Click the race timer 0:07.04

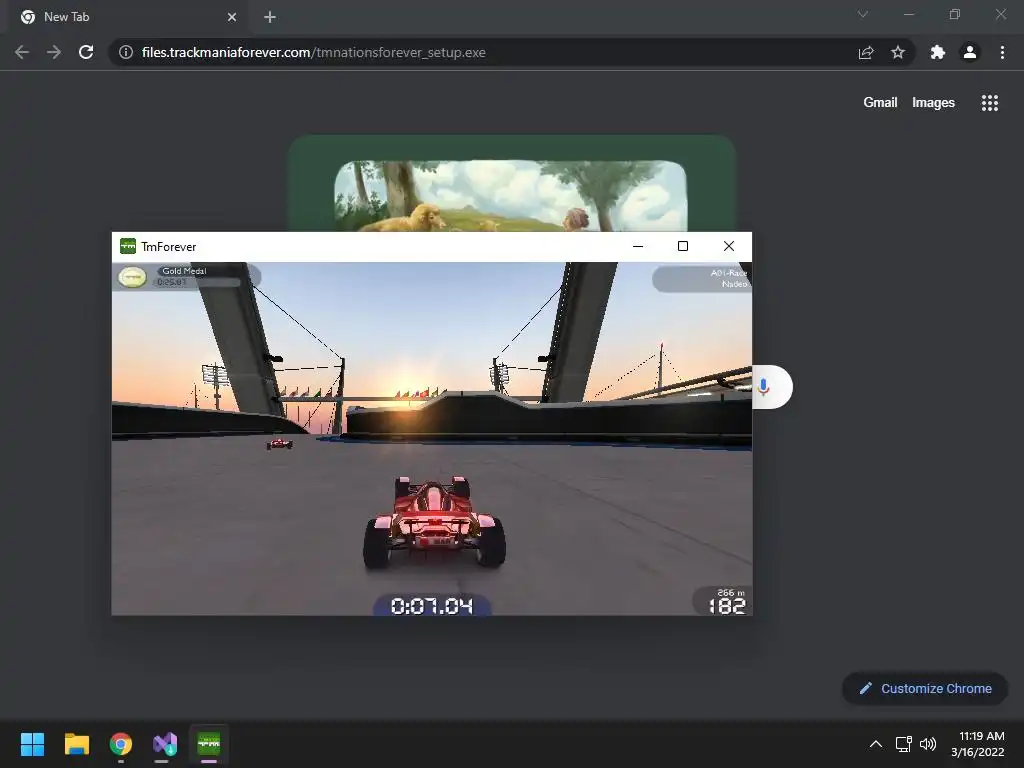coord(432,606)
